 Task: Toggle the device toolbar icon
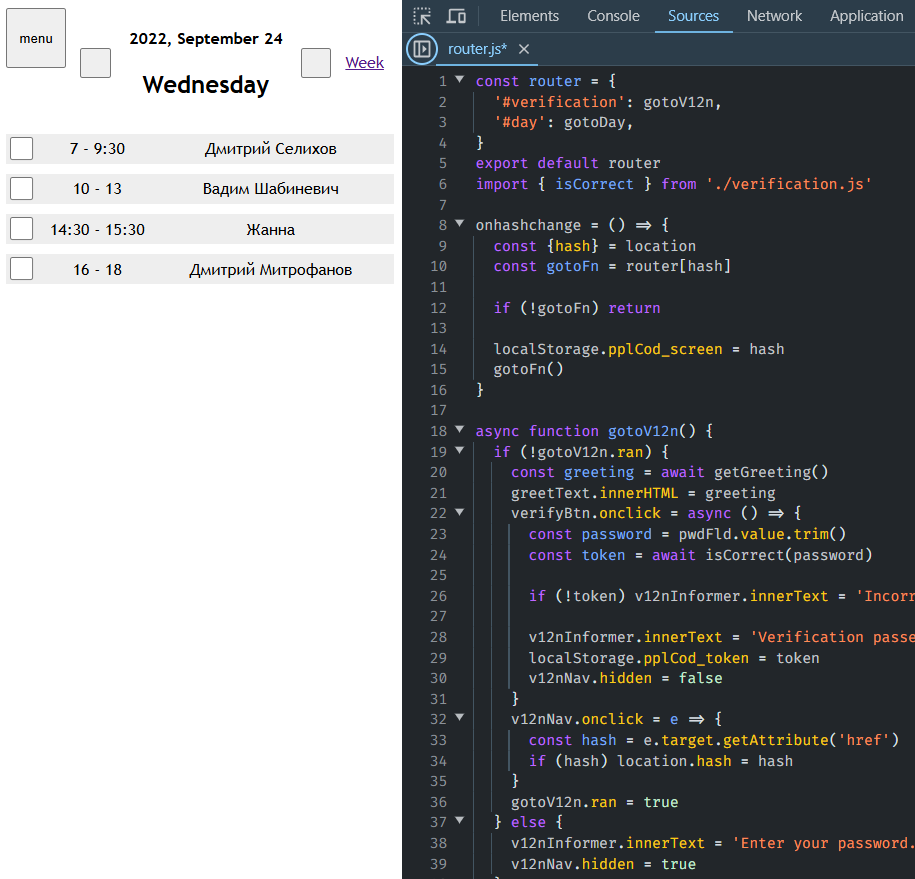pos(456,16)
